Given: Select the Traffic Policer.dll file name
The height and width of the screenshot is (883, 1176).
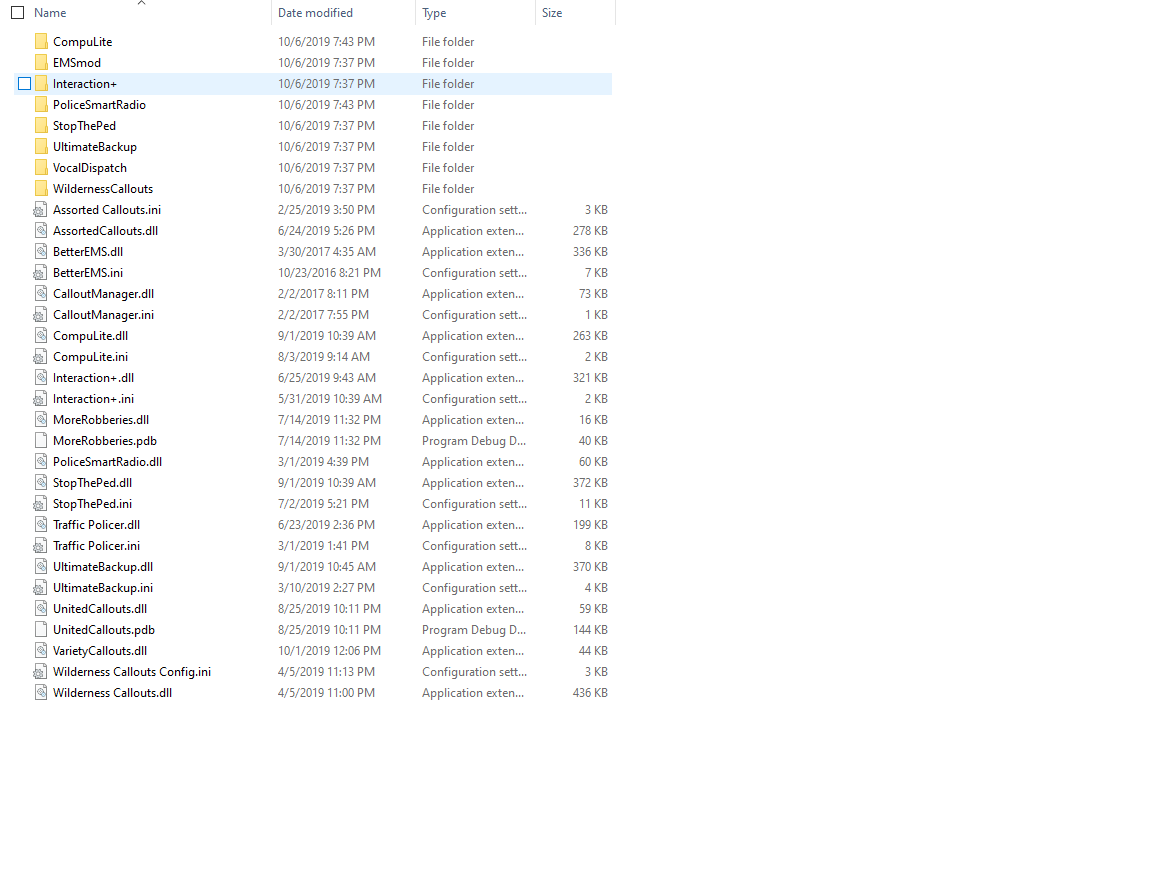Looking at the screenshot, I should tap(97, 524).
